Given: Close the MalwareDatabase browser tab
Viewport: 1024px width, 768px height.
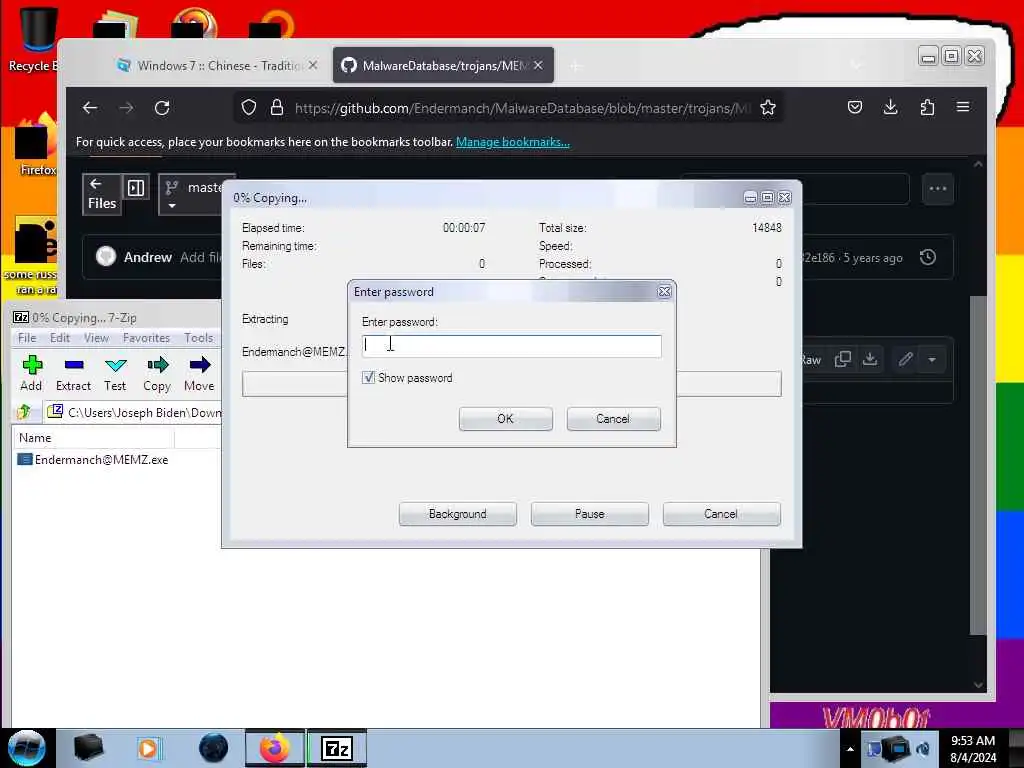Looking at the screenshot, I should point(538,65).
